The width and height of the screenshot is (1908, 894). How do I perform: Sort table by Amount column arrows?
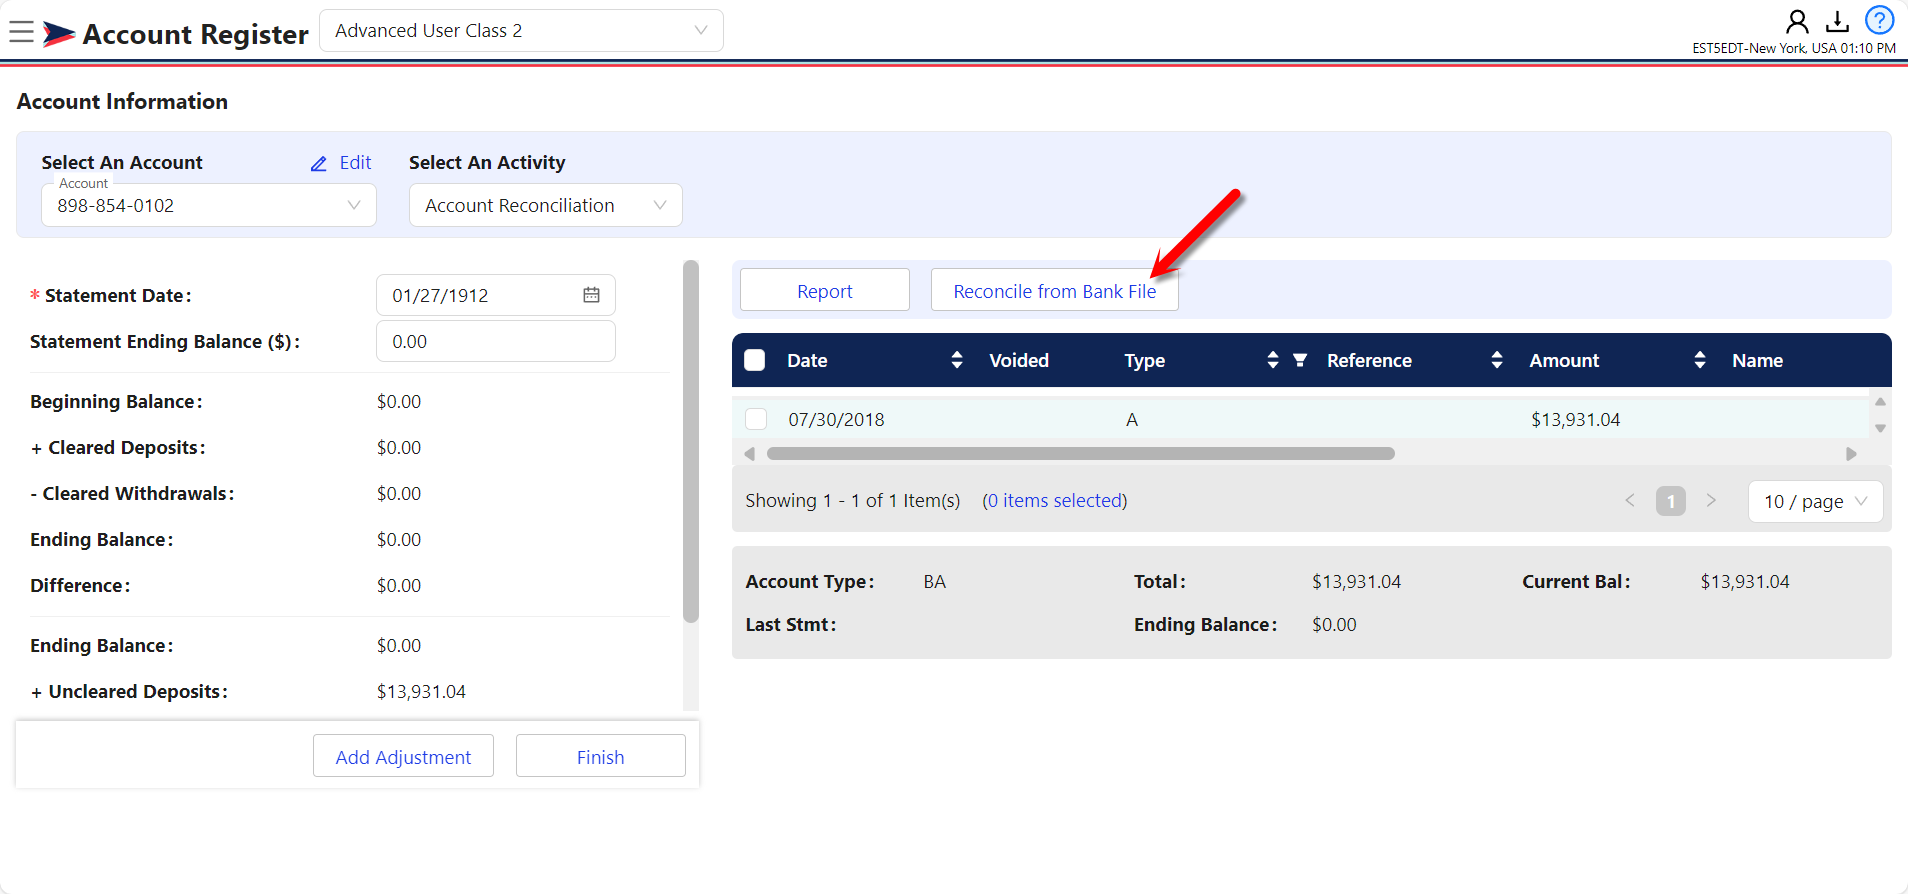[x=1700, y=360]
